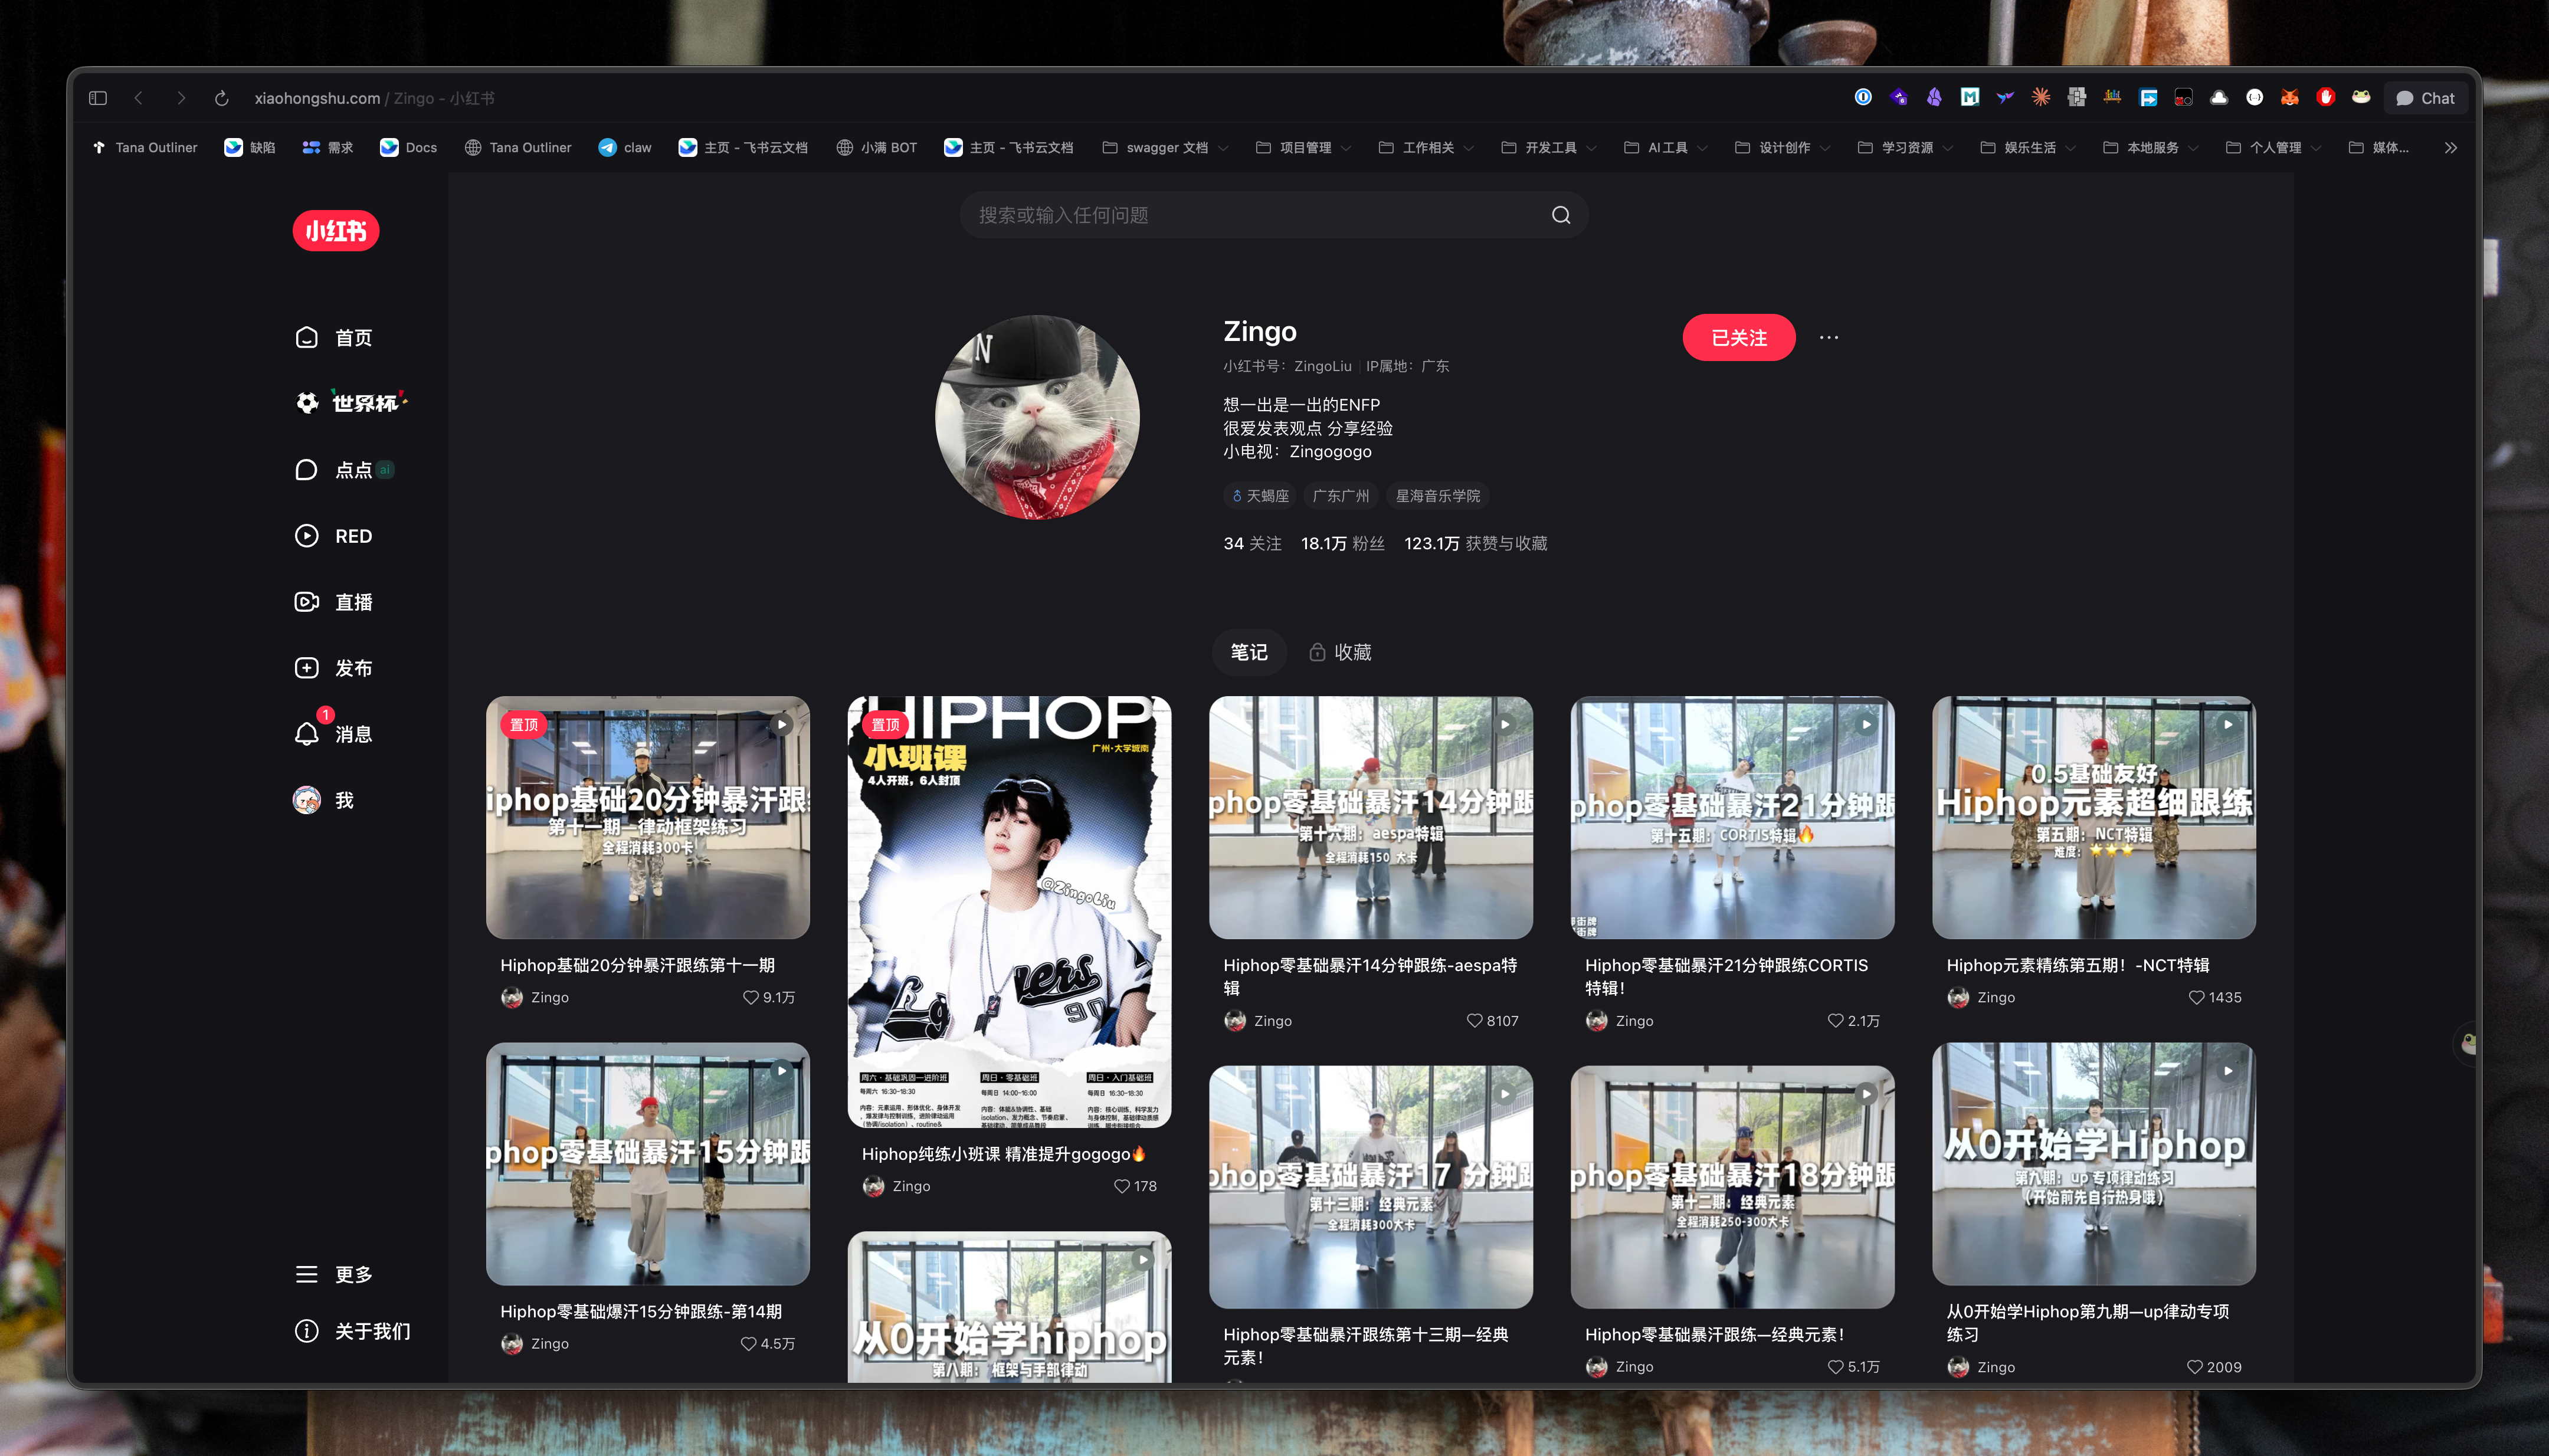Show more bookmarks overflow chevron
The image size is (2549, 1456).
pos(2451,147)
